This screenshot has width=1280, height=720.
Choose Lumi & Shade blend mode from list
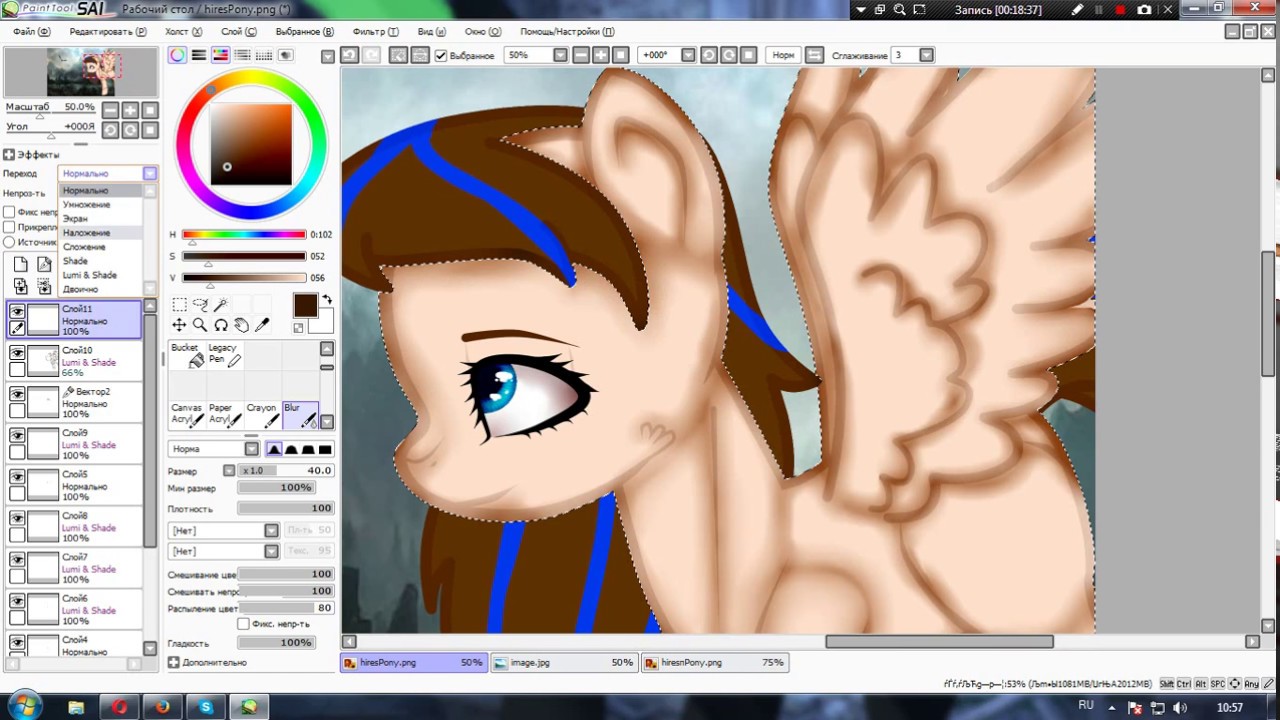(90, 275)
